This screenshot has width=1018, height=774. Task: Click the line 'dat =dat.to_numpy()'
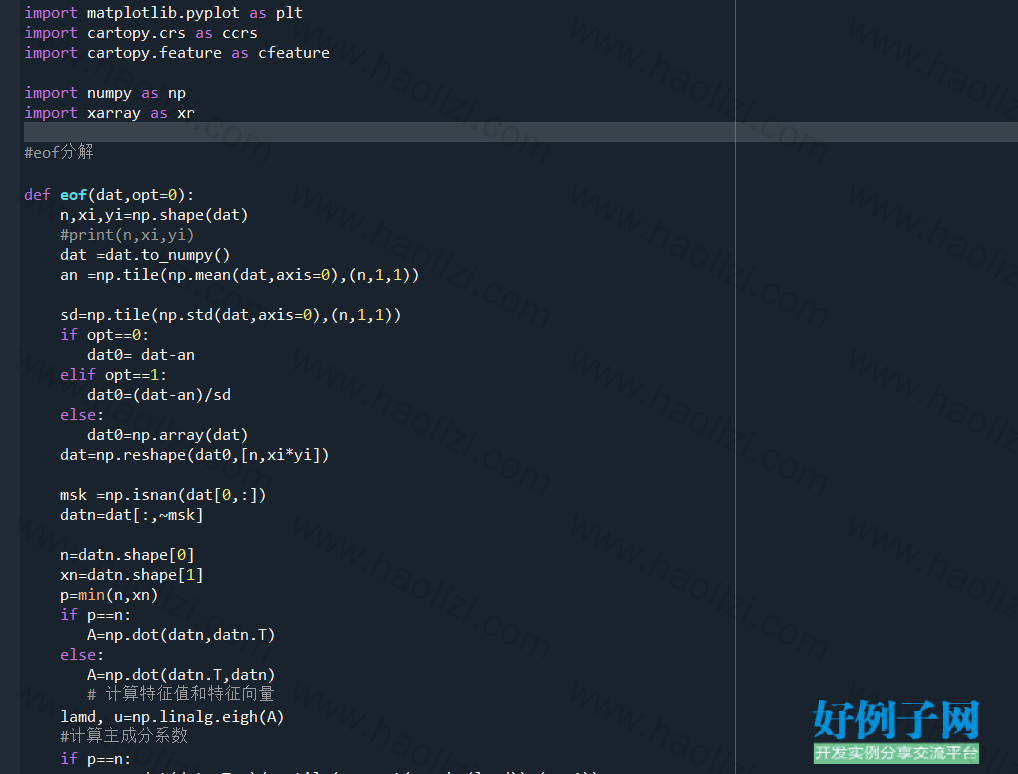point(145,255)
